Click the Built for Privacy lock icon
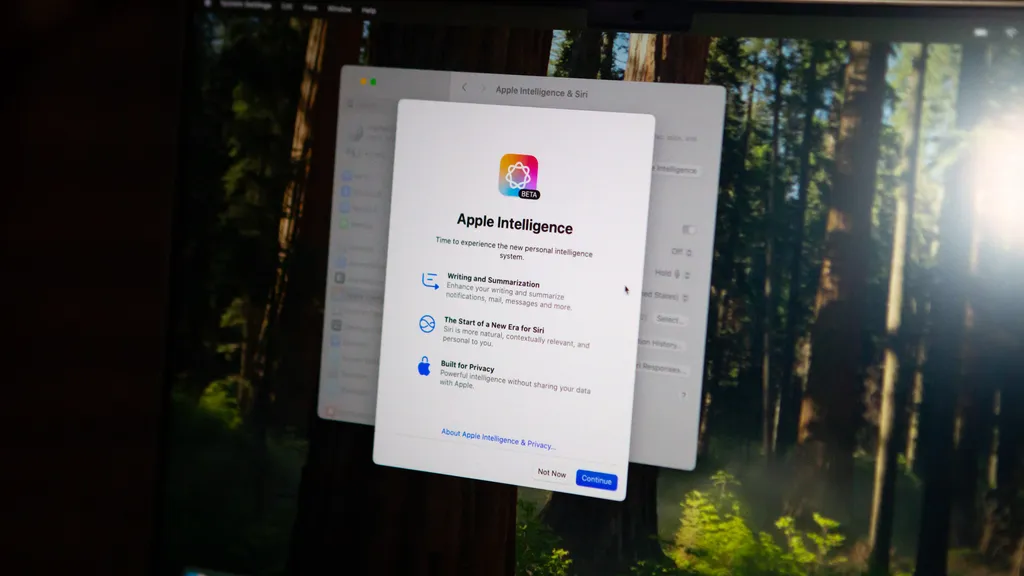The width and height of the screenshot is (1024, 576). click(424, 366)
